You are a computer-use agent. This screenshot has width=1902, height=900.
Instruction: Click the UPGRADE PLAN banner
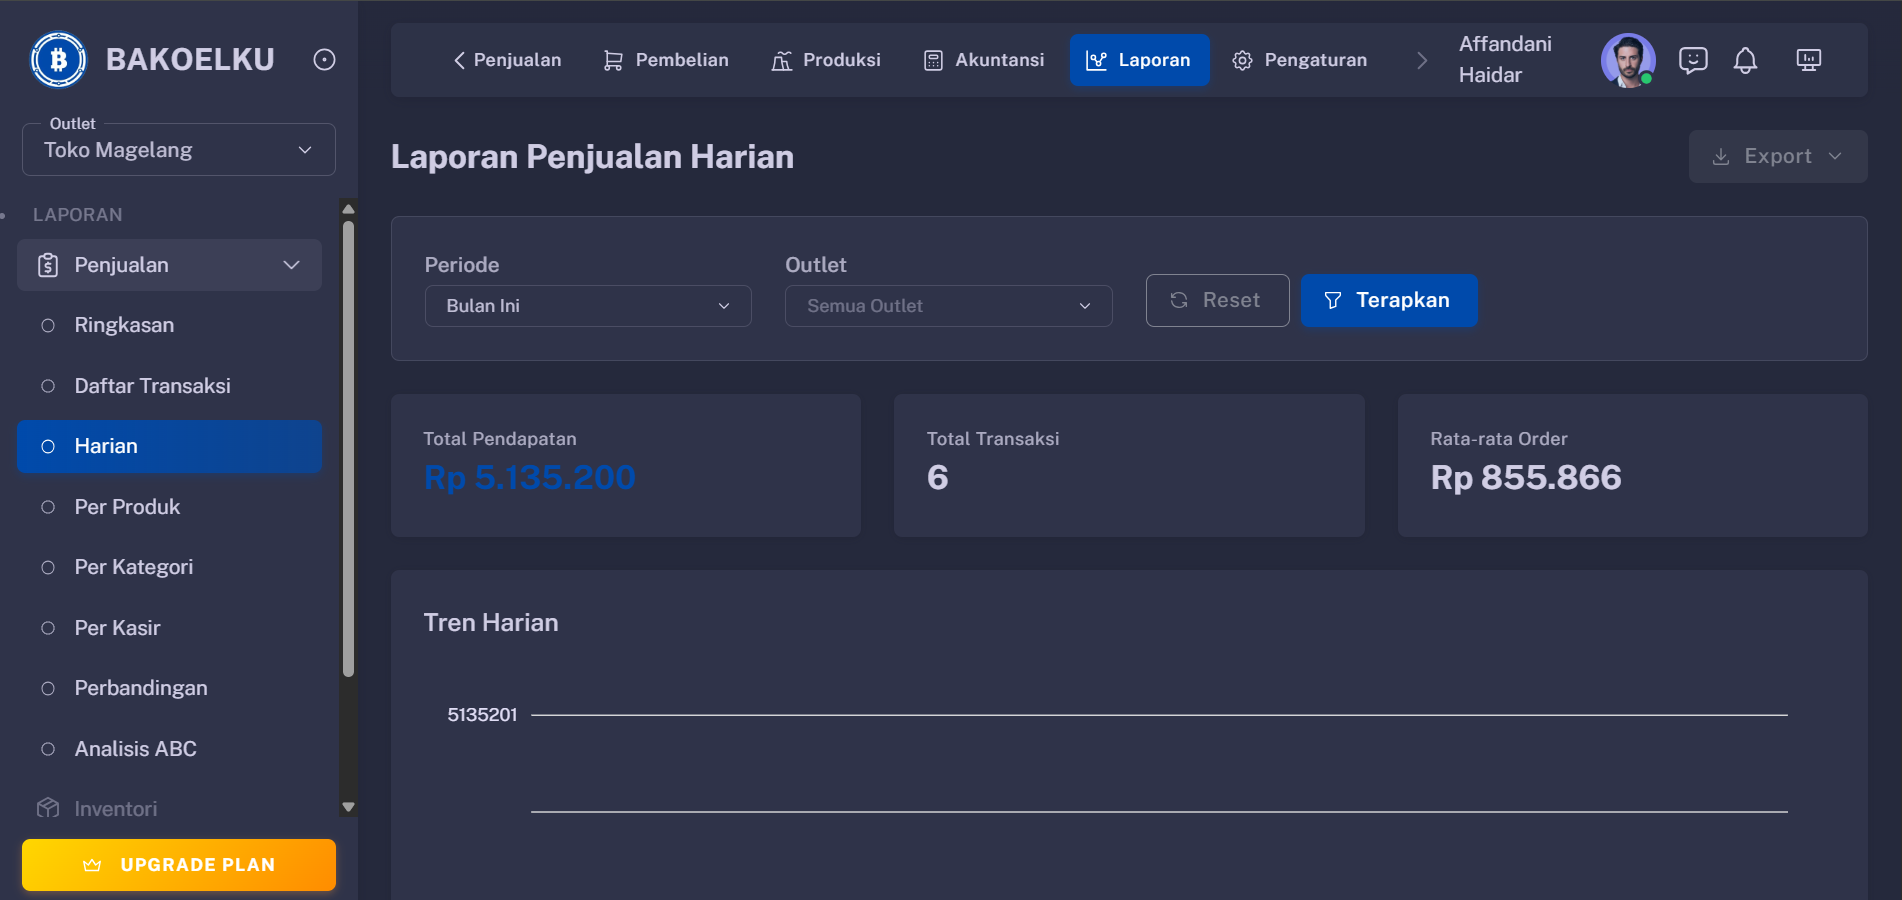pyautogui.click(x=178, y=864)
